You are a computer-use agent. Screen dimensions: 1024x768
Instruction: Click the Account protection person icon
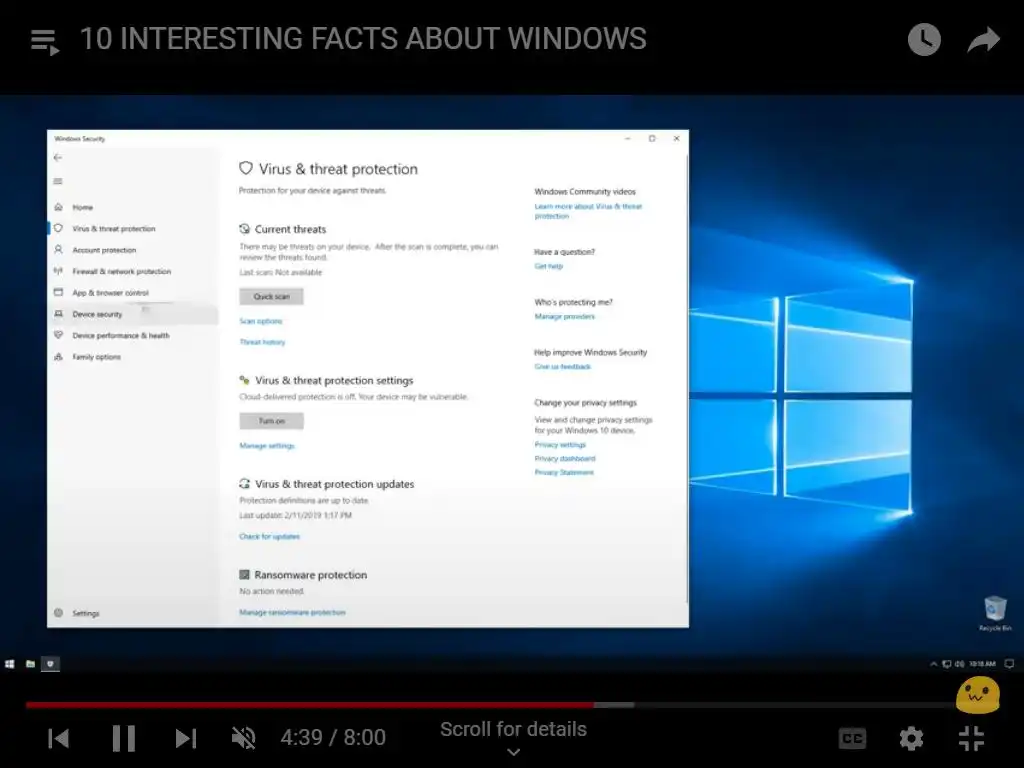[58, 249]
